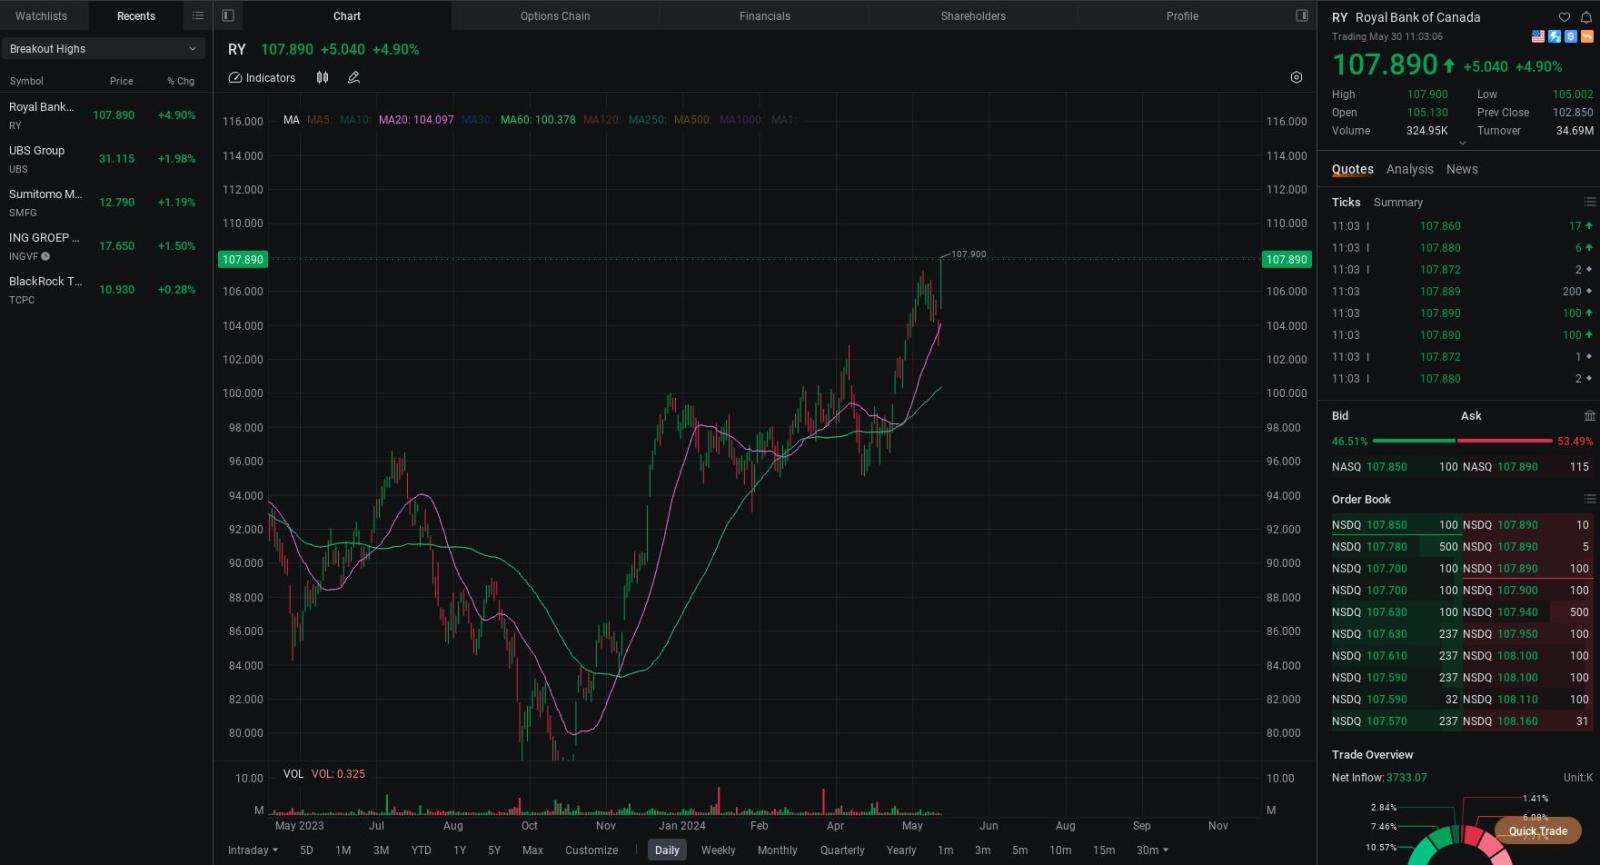Open chart settings hexagon icon
This screenshot has width=1600, height=865.
tap(1296, 78)
